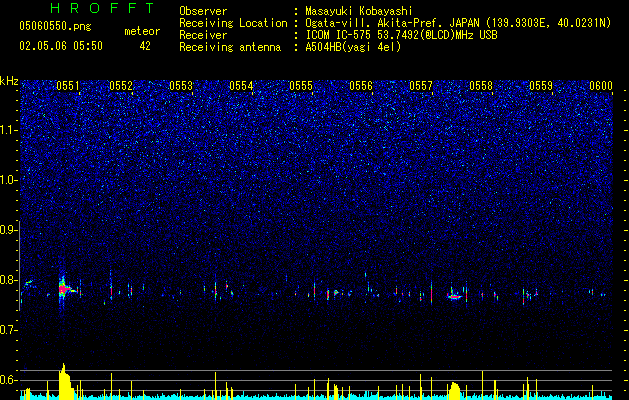Click the 0551 time marker

[68, 86]
